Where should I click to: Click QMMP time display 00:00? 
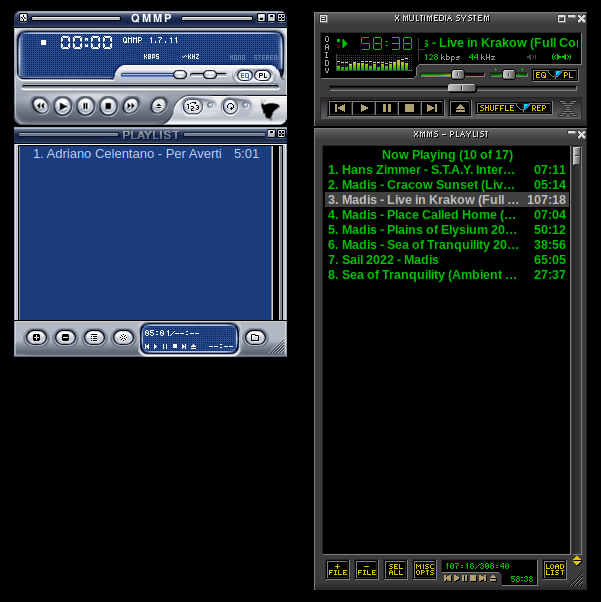pos(86,42)
